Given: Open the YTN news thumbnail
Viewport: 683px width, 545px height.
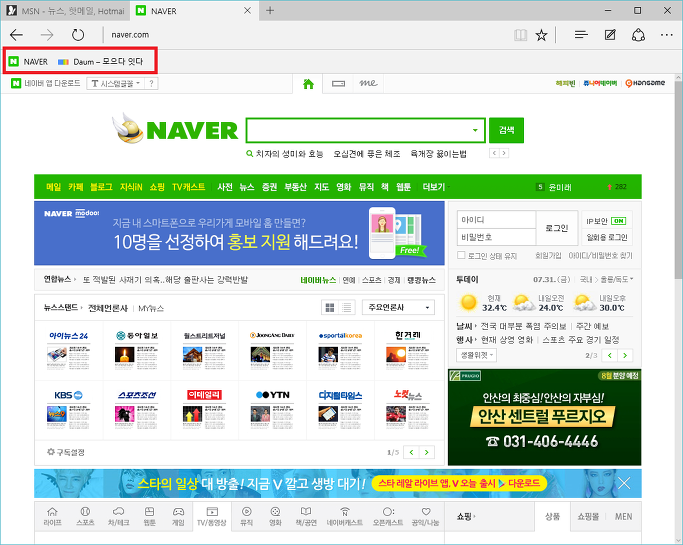Looking at the screenshot, I should (x=273, y=410).
